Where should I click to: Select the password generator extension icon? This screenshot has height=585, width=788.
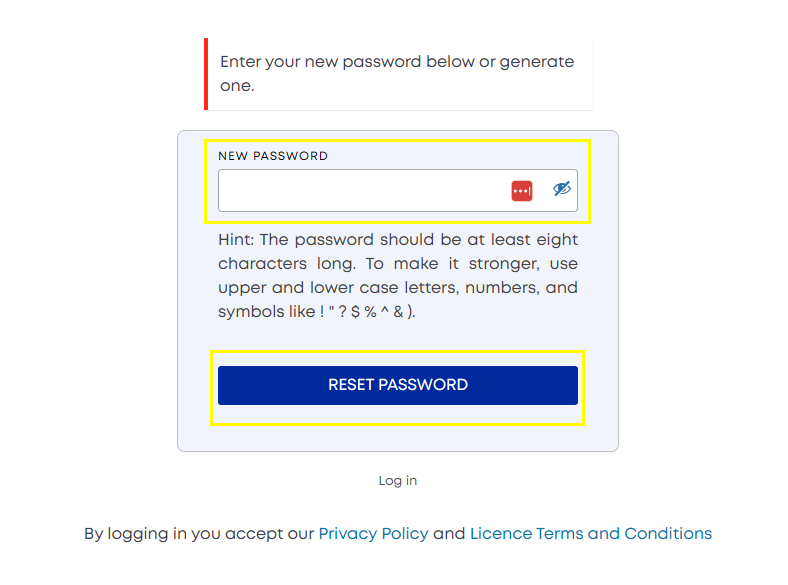click(522, 191)
